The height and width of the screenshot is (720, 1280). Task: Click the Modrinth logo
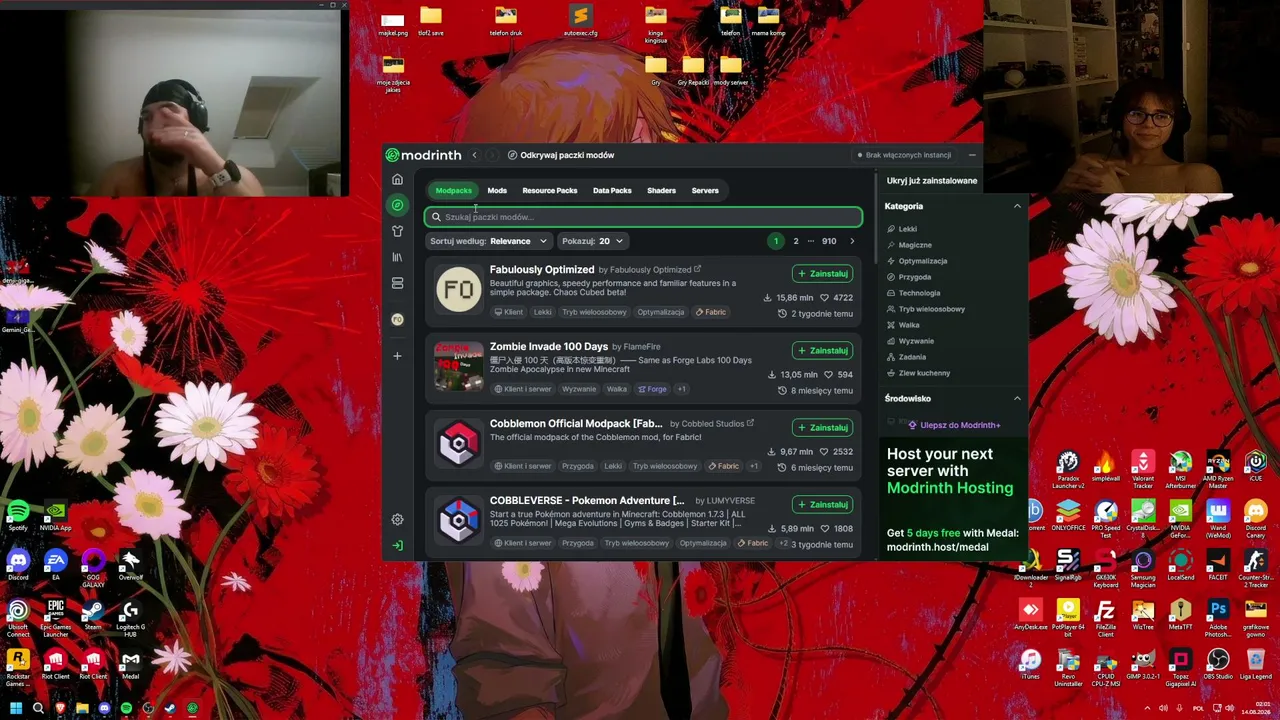click(424, 155)
